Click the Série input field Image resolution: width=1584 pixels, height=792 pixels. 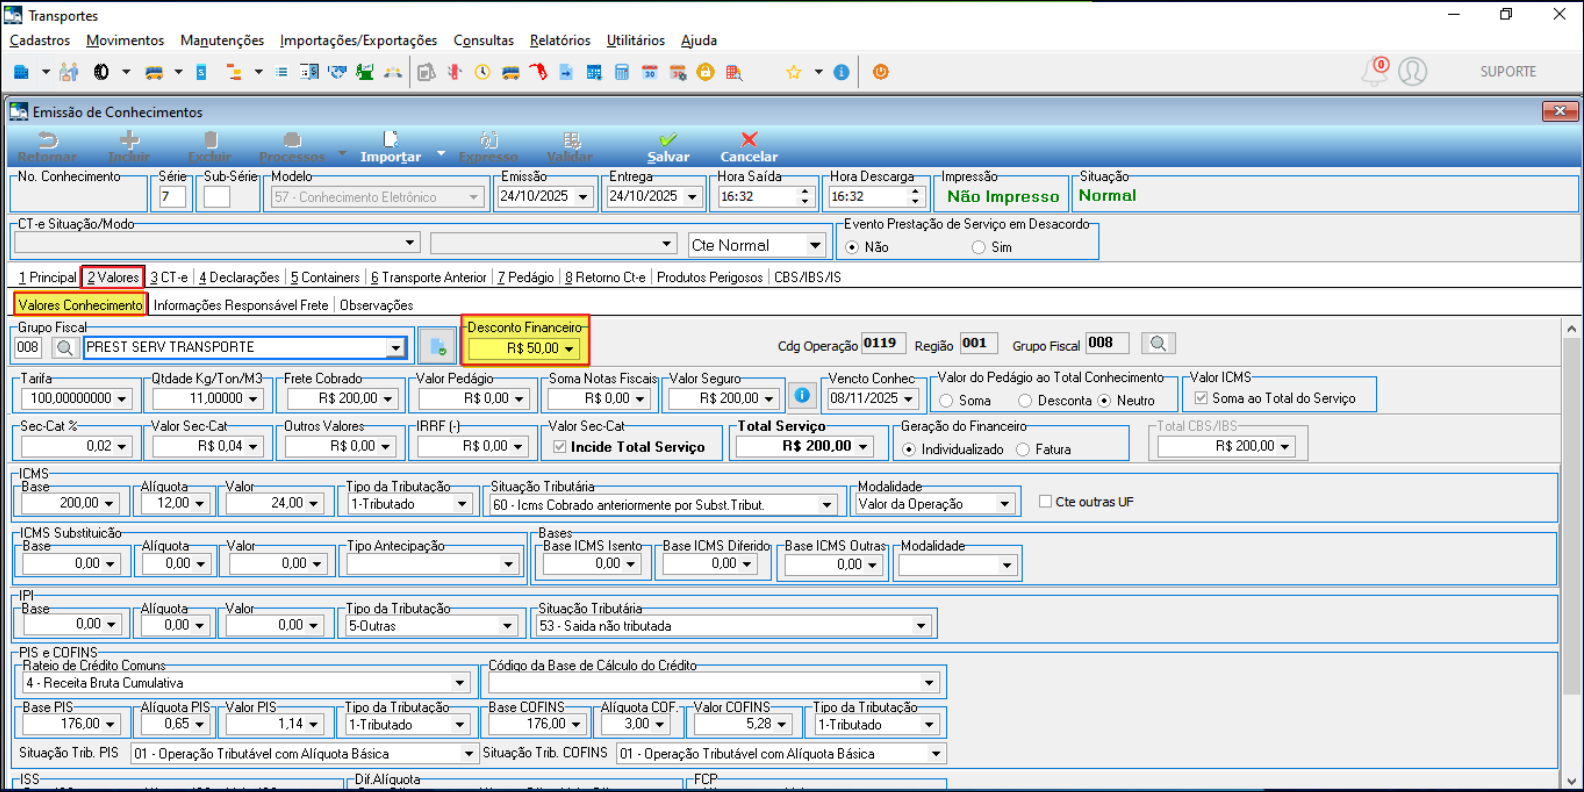coord(173,197)
